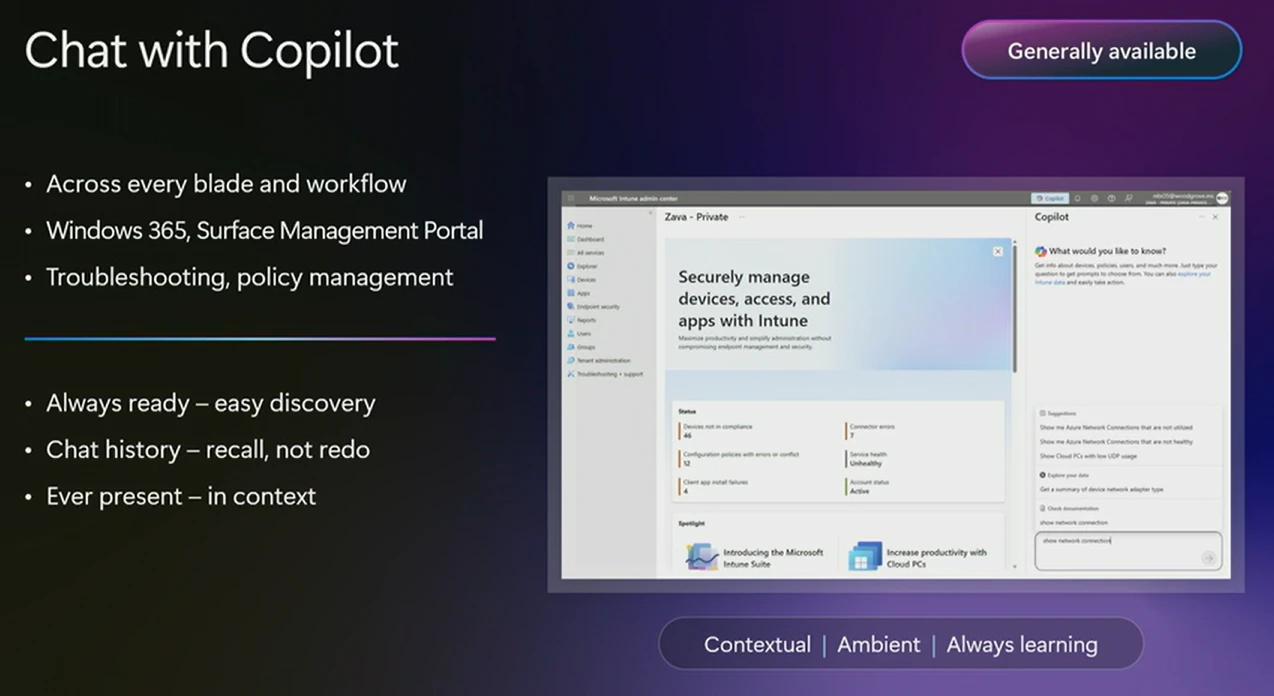Click the help question mark icon
This screenshot has height=696, width=1274.
(1111, 198)
